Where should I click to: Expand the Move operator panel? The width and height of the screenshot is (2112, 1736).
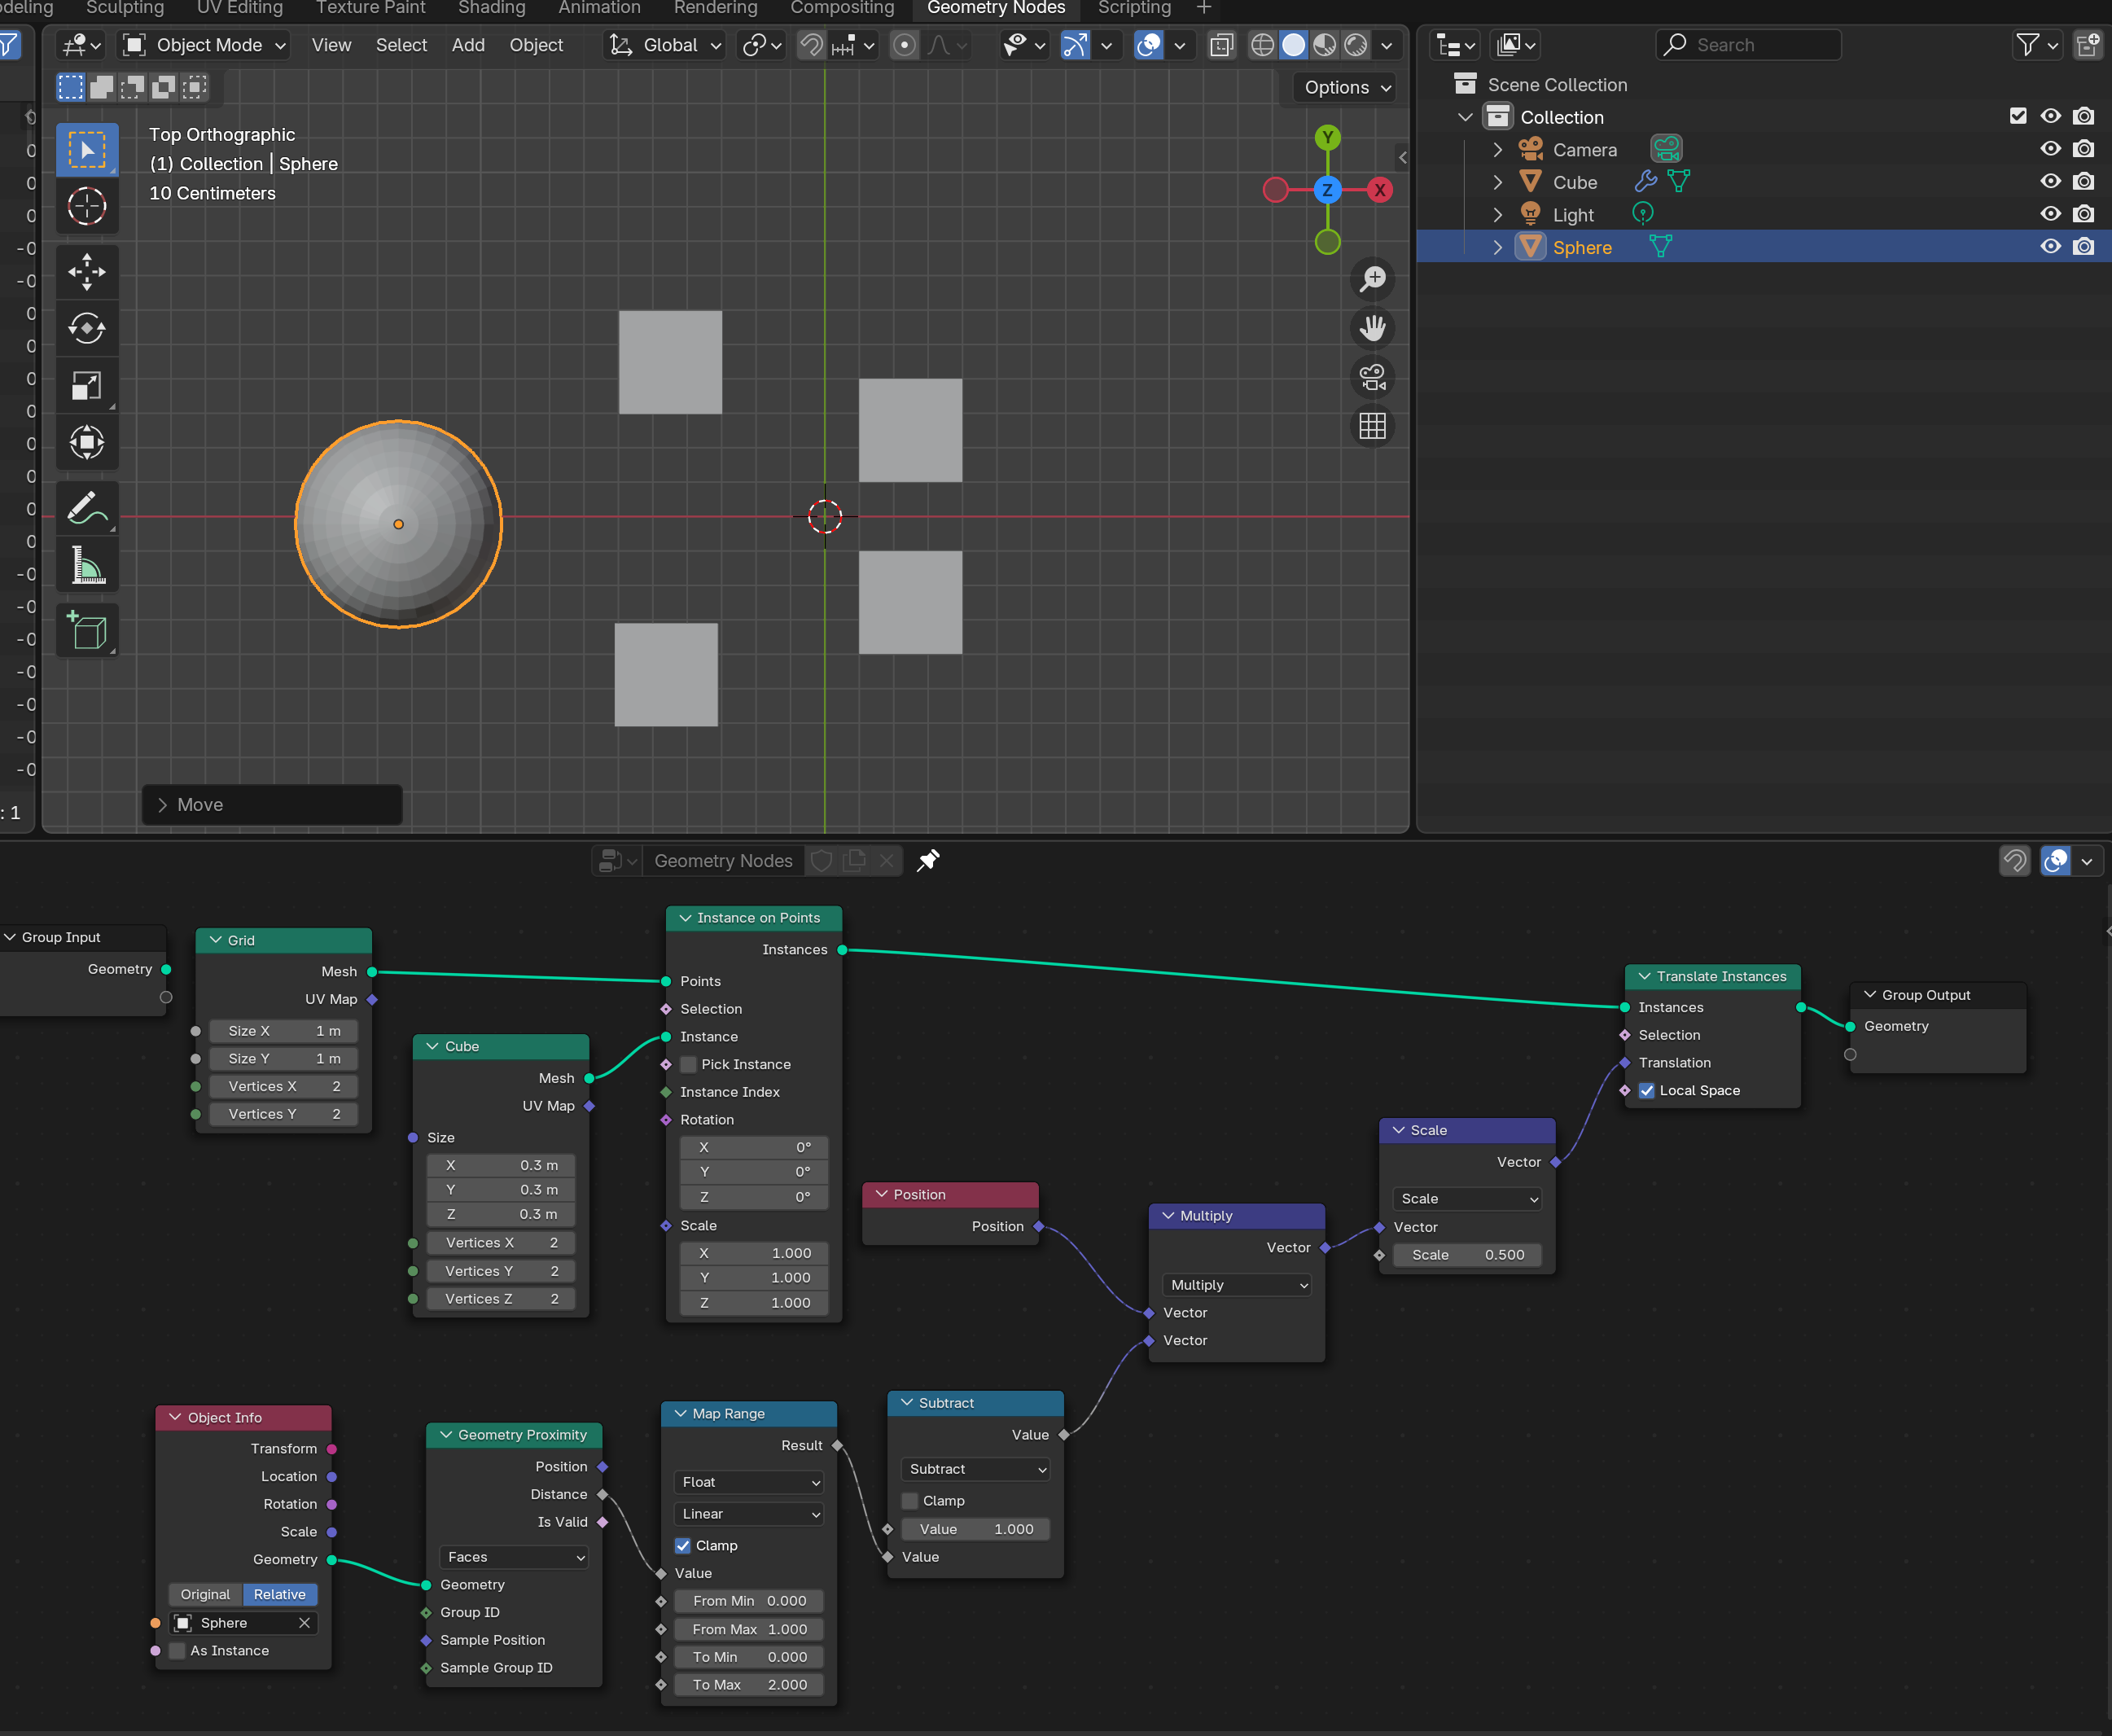pyautogui.click(x=272, y=805)
